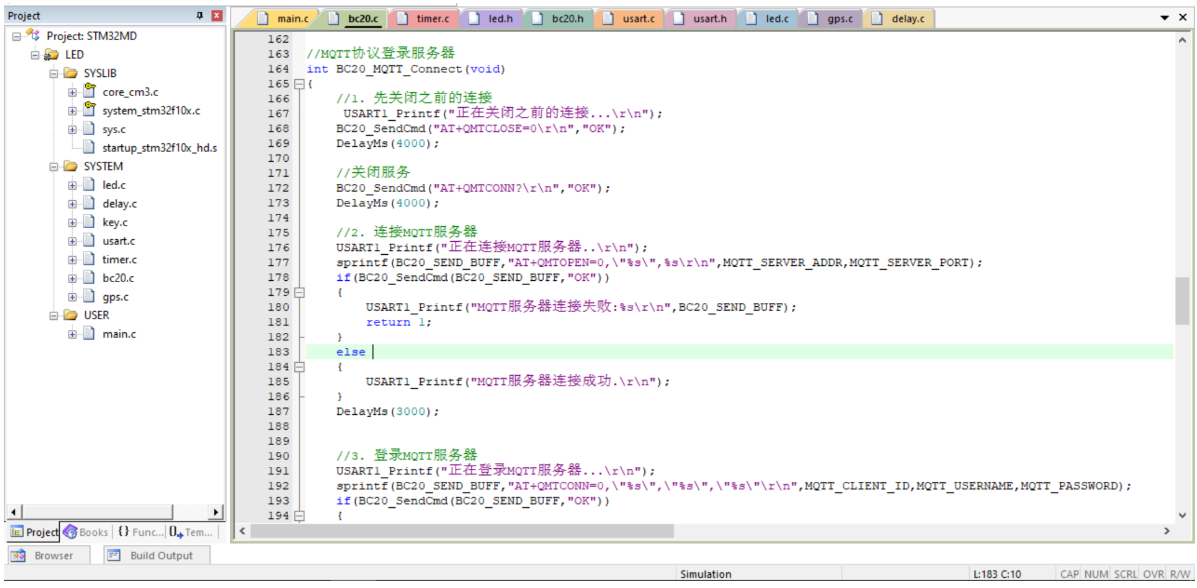Expand main.c under the USER group
The height and width of the screenshot is (588, 1197).
[x=73, y=334]
